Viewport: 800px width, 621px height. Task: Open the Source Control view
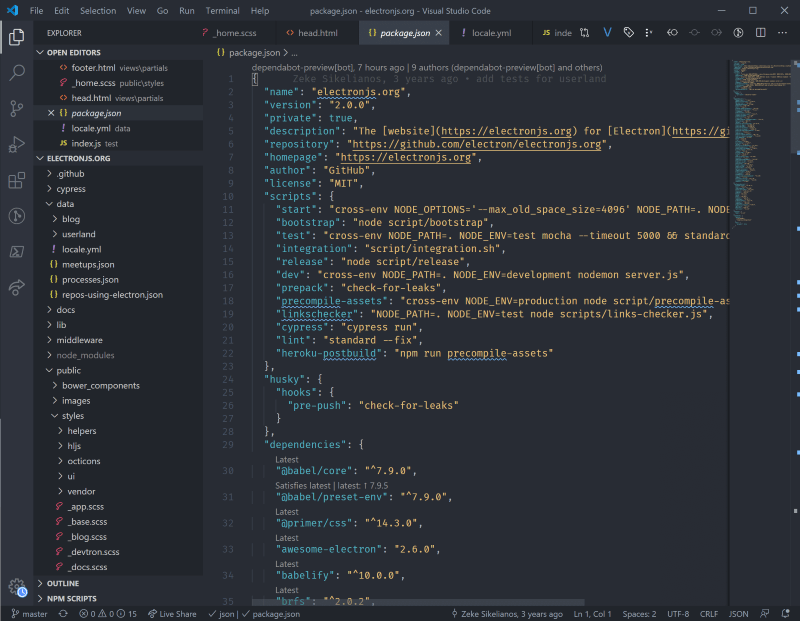point(15,108)
